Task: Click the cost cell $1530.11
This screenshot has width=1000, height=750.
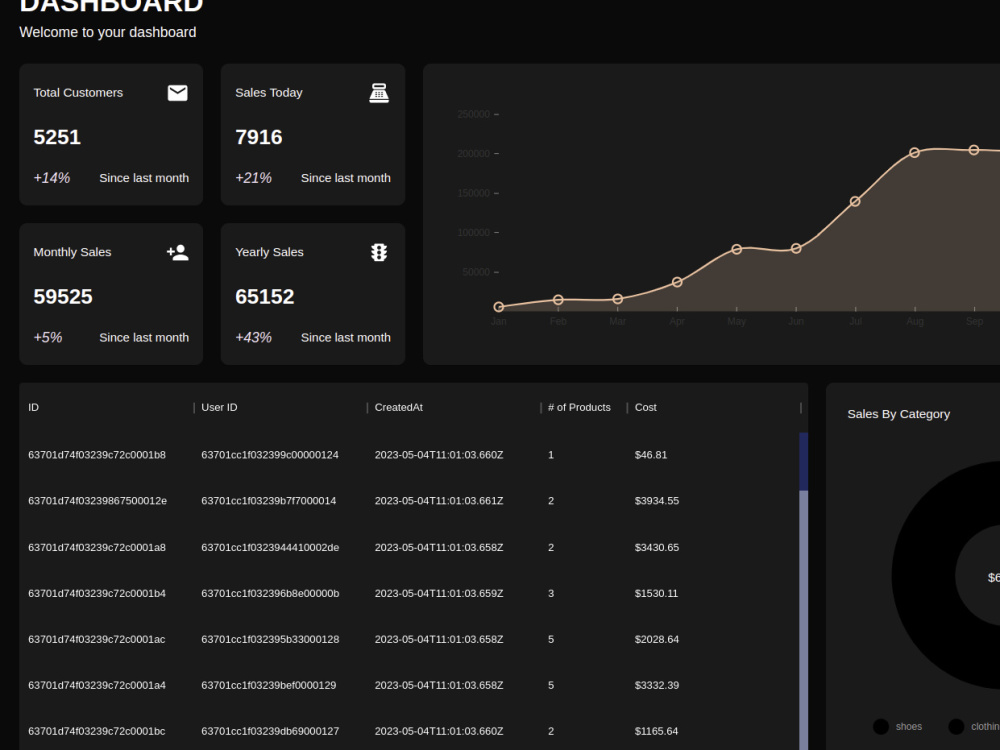Action: point(656,593)
